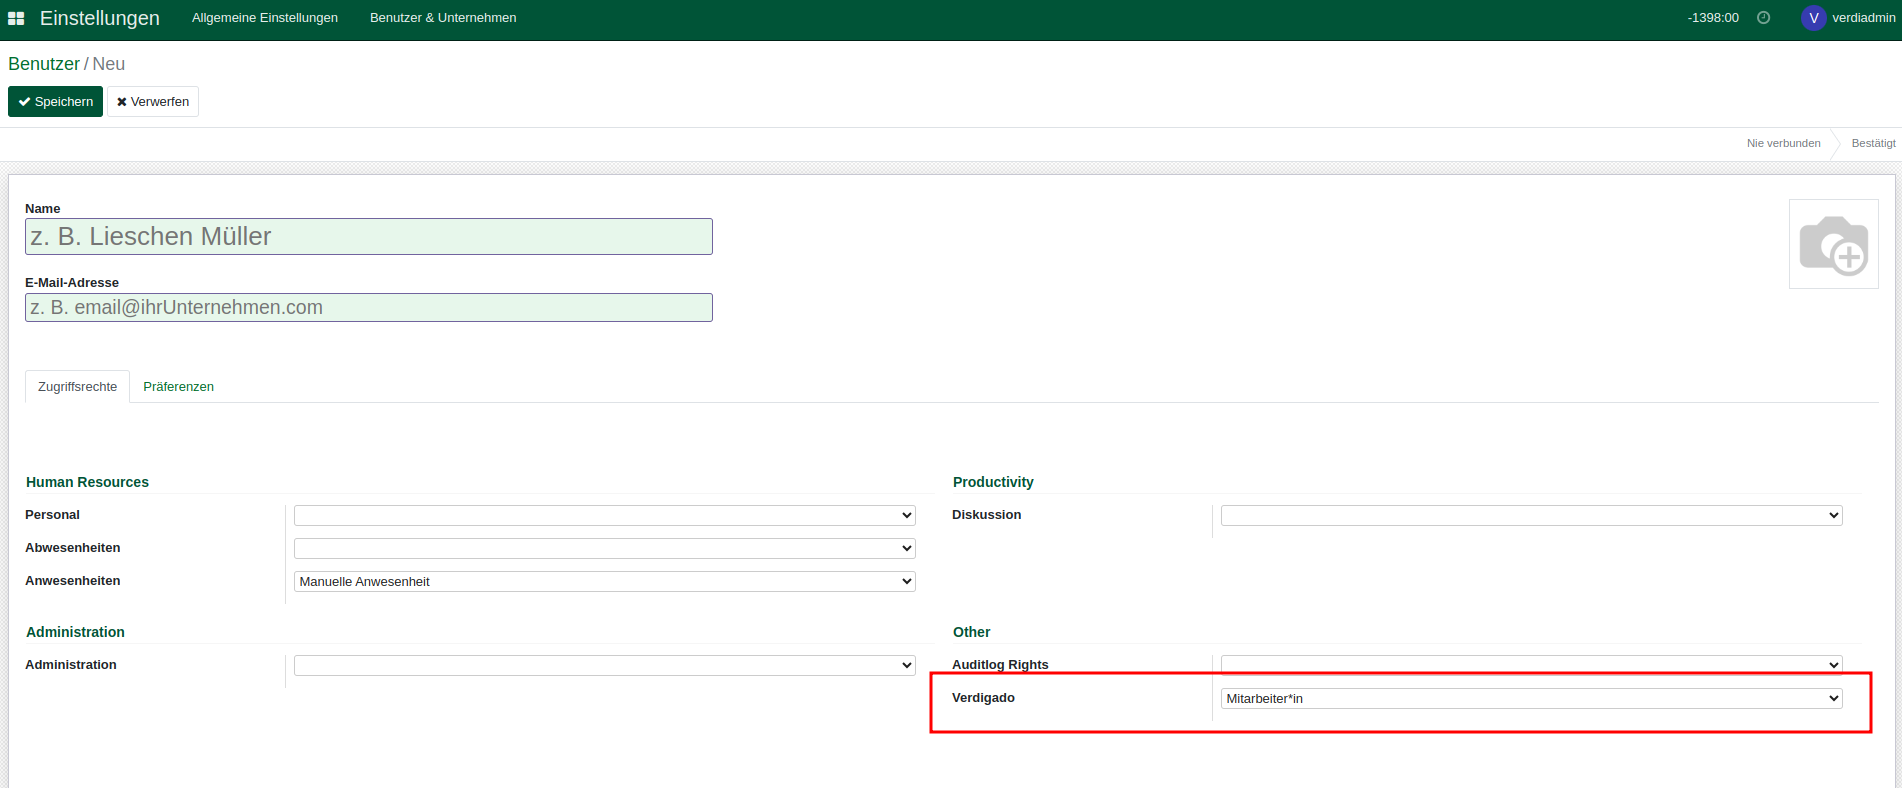Open the apps grid menu icon
This screenshot has height=788, width=1902.
(x=16, y=18)
